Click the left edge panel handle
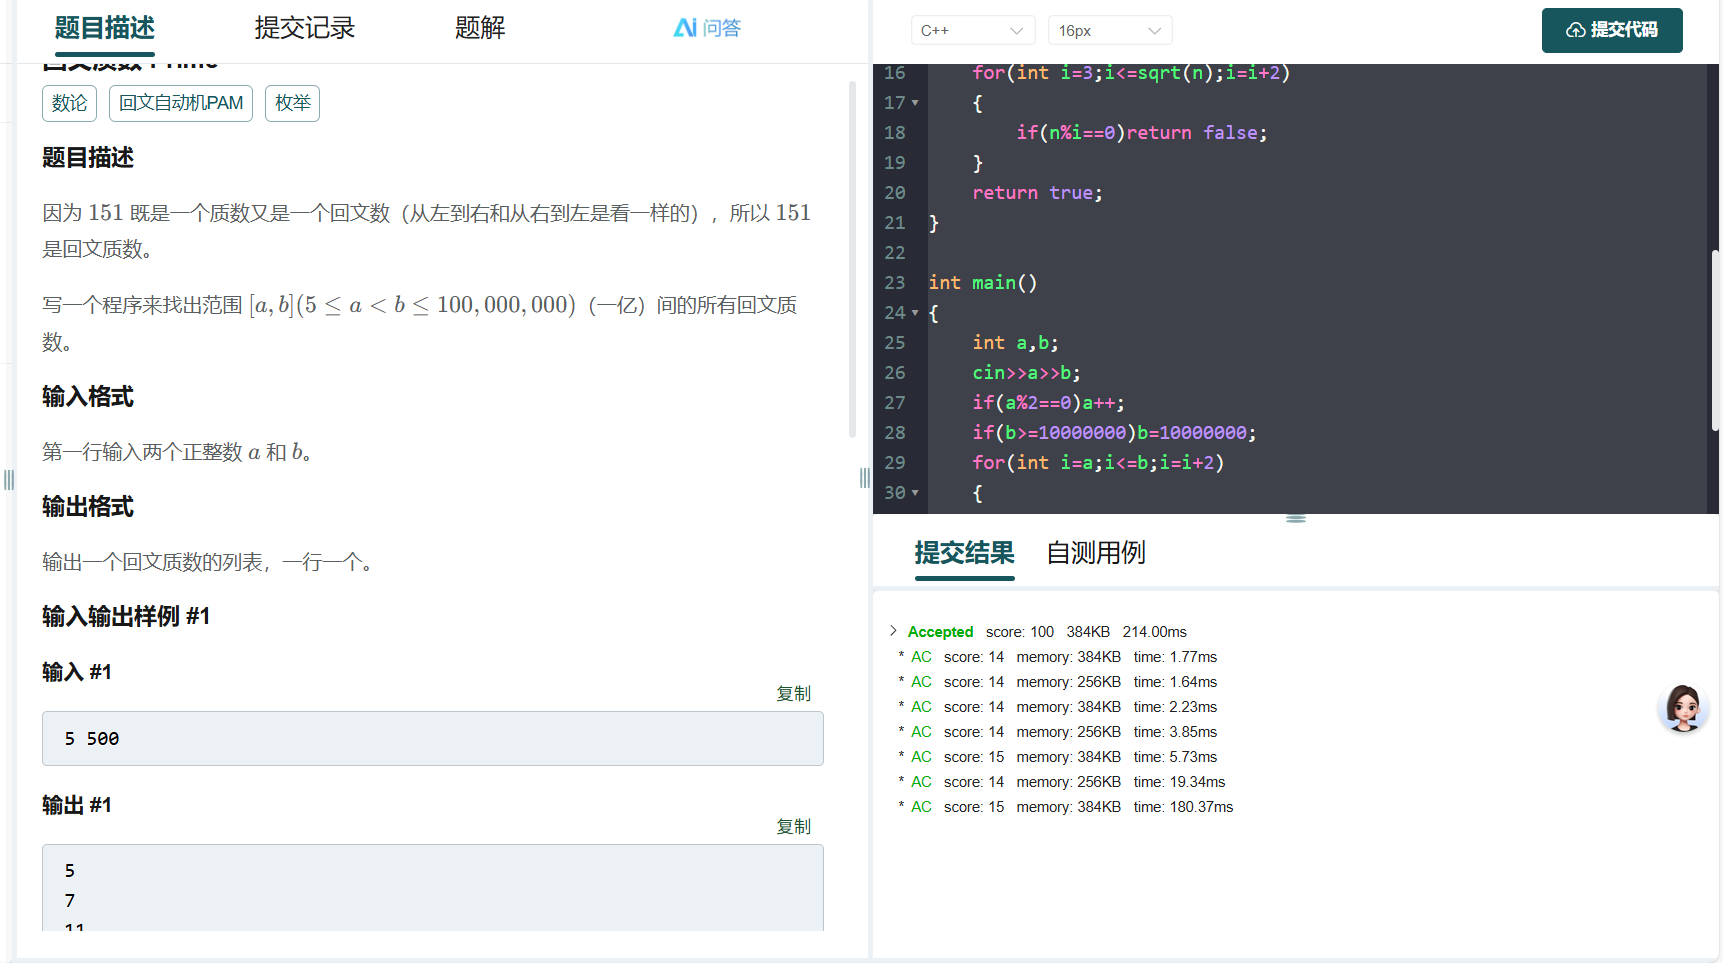Image resolution: width=1723 pixels, height=963 pixels. [9, 480]
